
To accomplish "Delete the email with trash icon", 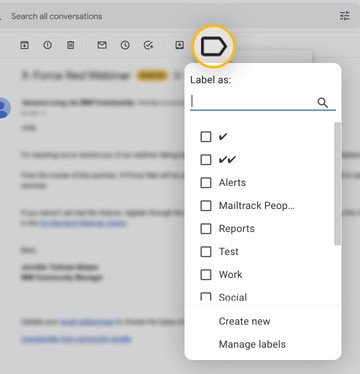I will (x=71, y=45).
